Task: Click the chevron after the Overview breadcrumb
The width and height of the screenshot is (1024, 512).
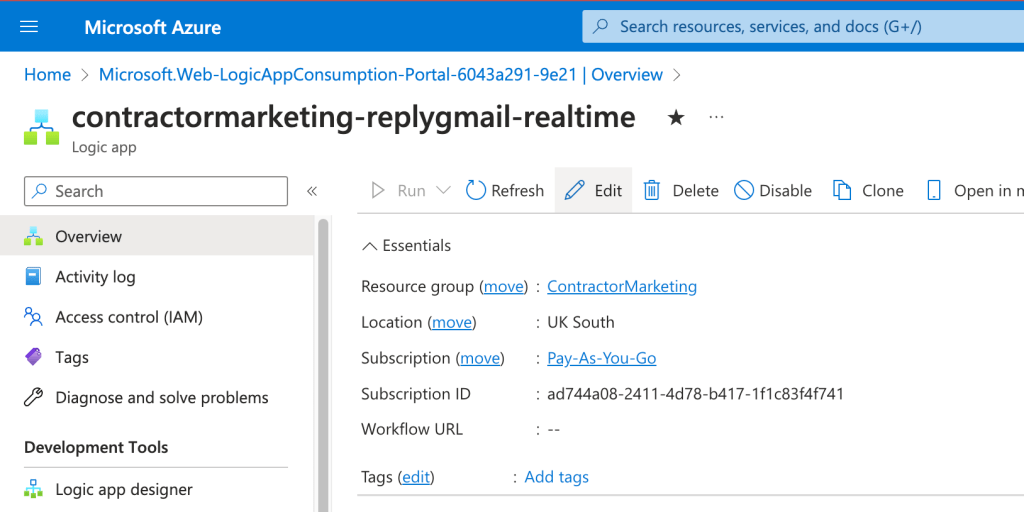Action: (x=677, y=74)
